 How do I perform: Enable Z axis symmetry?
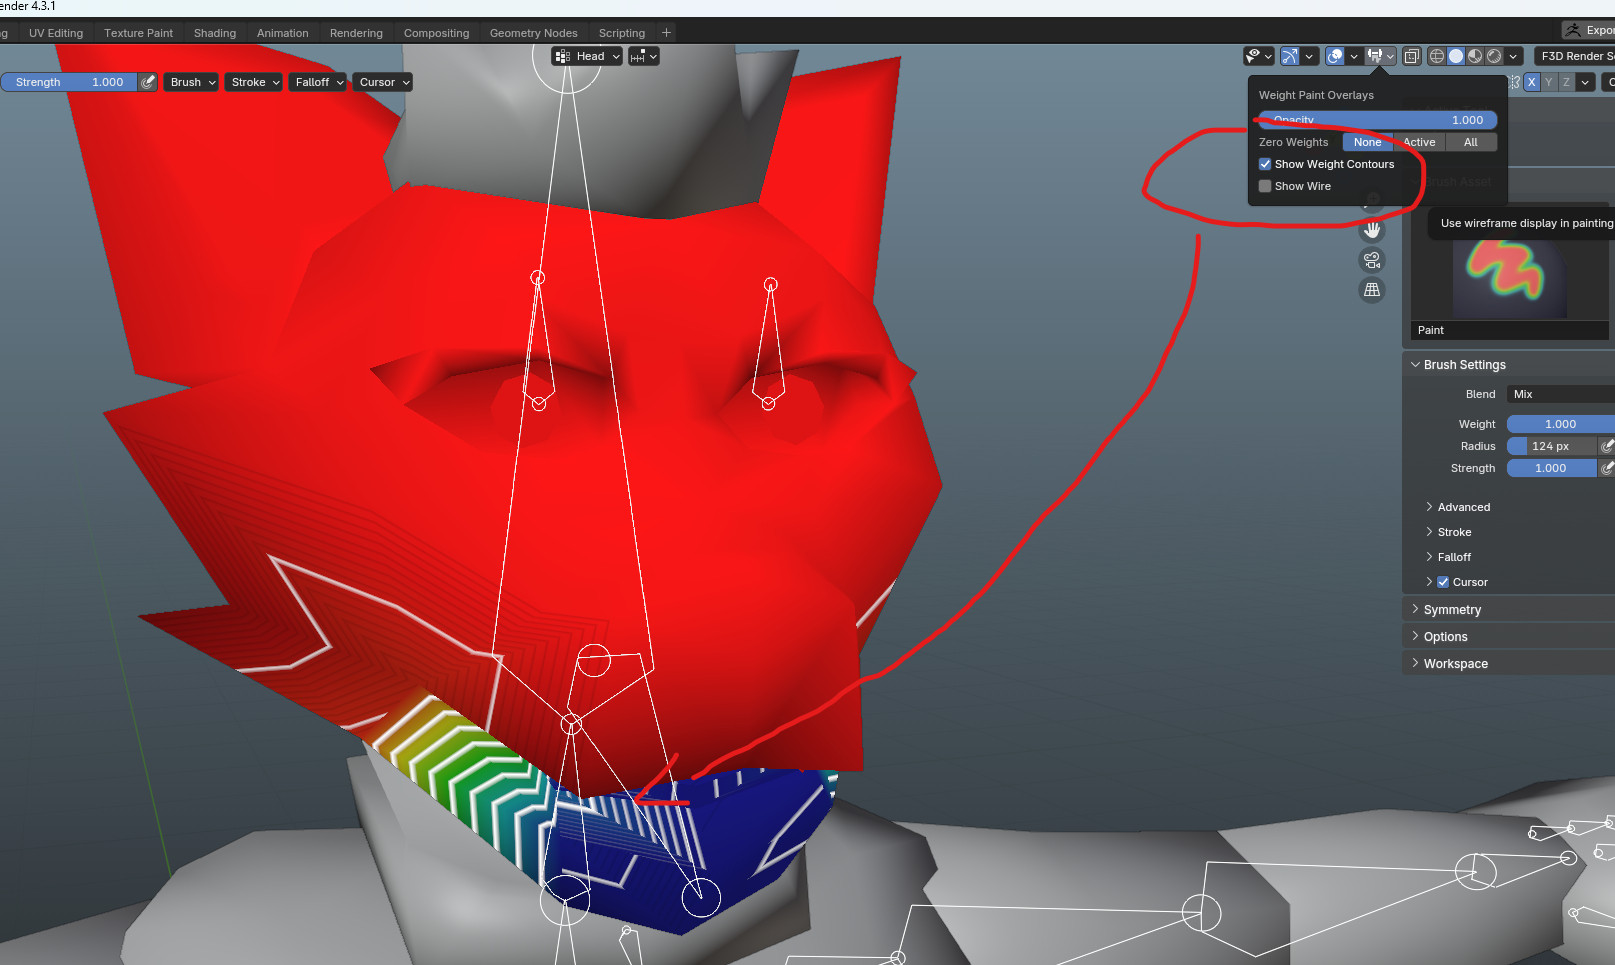(1567, 82)
